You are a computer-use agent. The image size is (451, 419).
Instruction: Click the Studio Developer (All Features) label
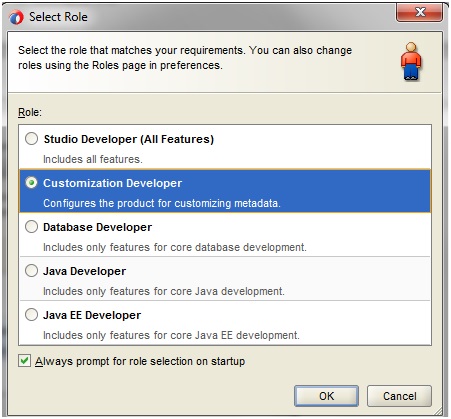tap(129, 139)
